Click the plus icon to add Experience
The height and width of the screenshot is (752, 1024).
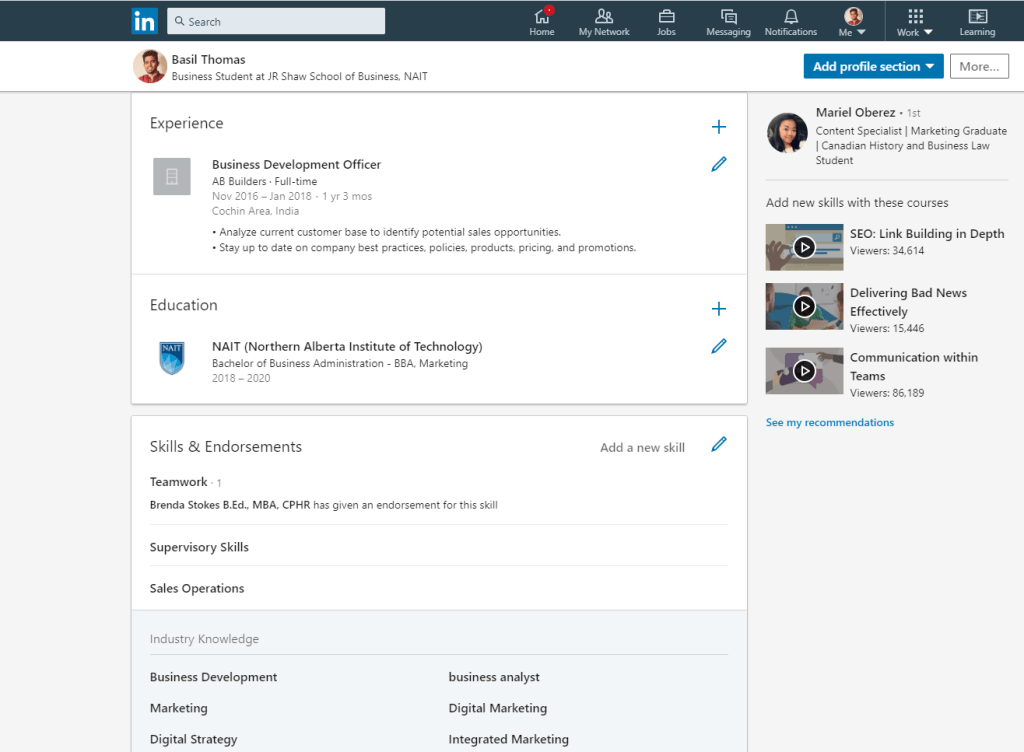click(x=718, y=127)
